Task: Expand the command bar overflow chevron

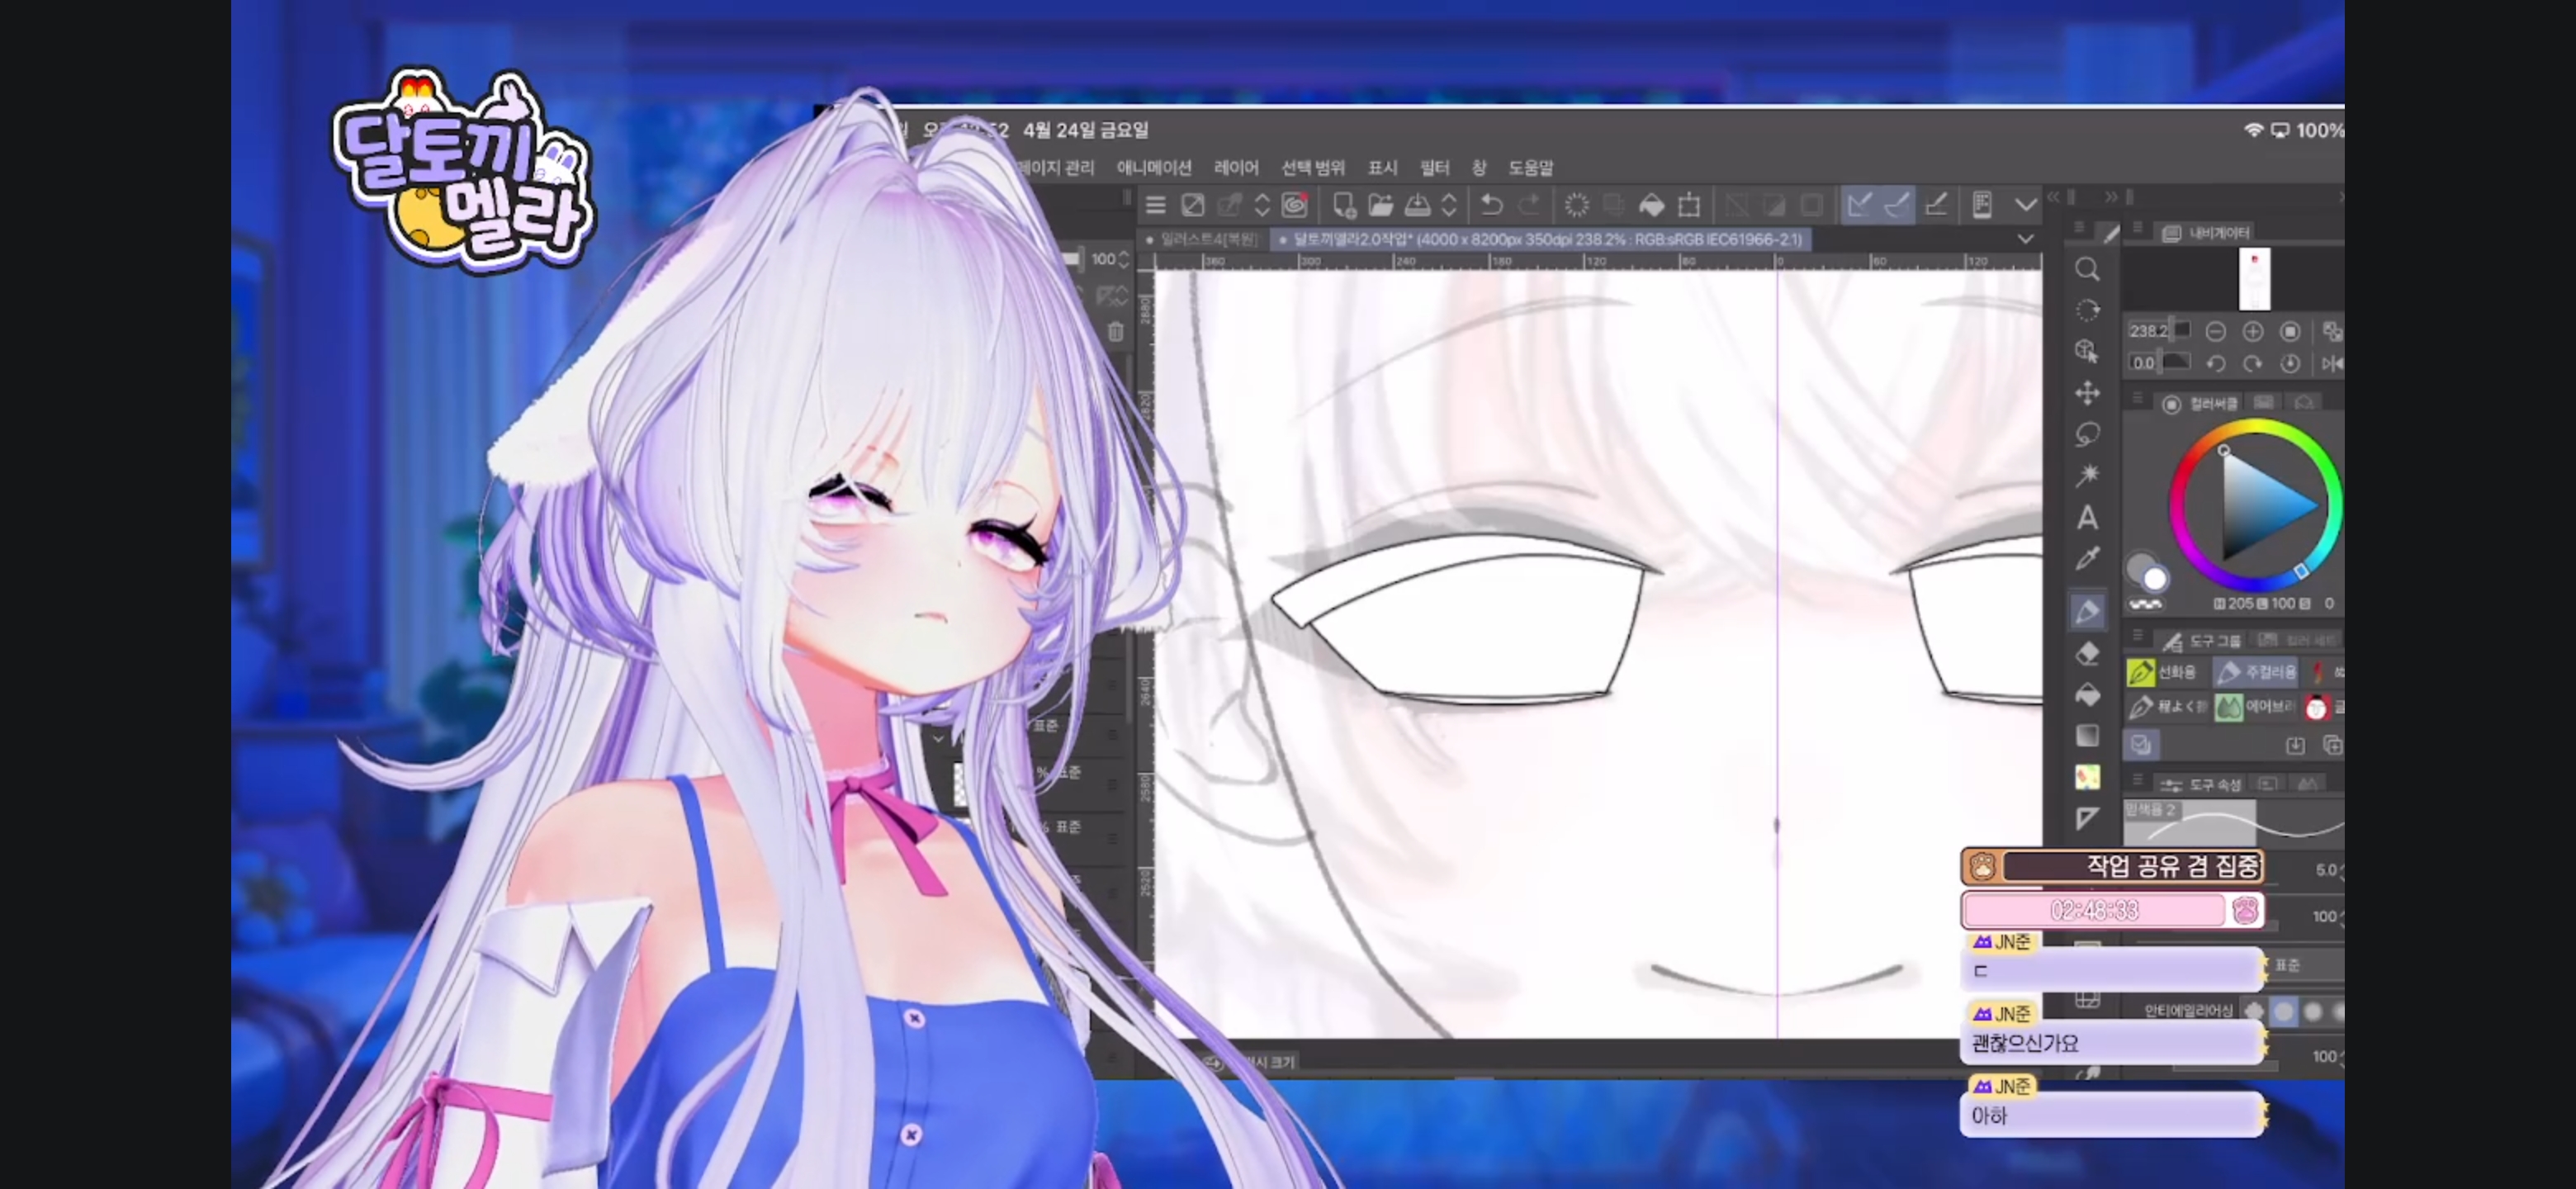Action: point(2026,205)
